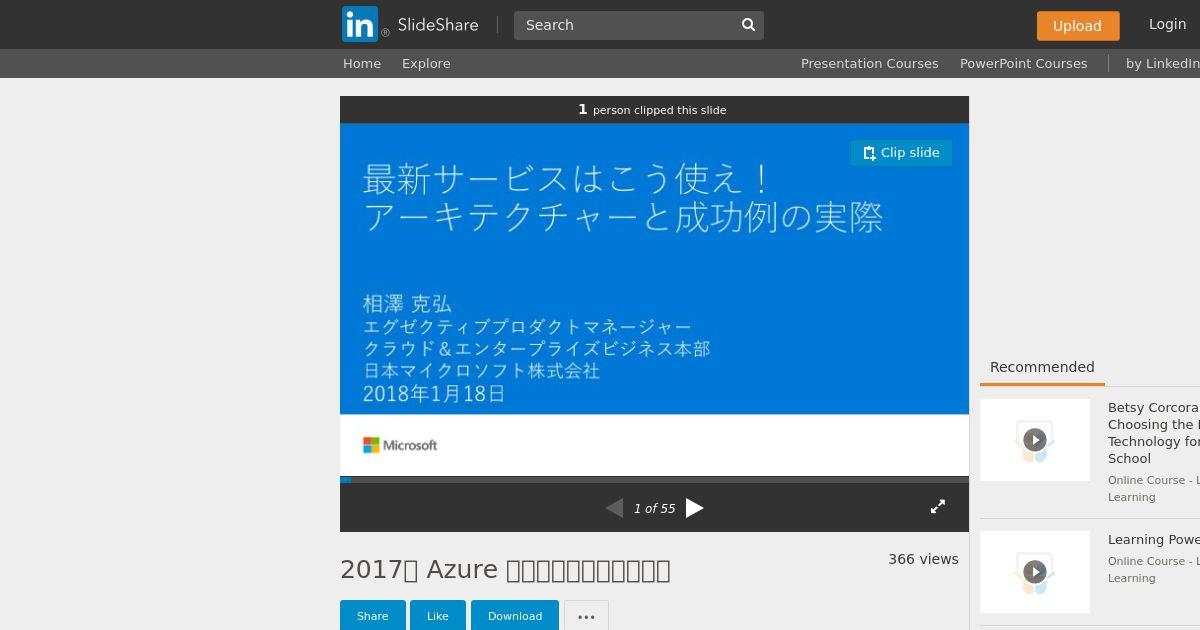1200x630 pixels.
Task: Click the 366 views count
Action: tap(923, 559)
